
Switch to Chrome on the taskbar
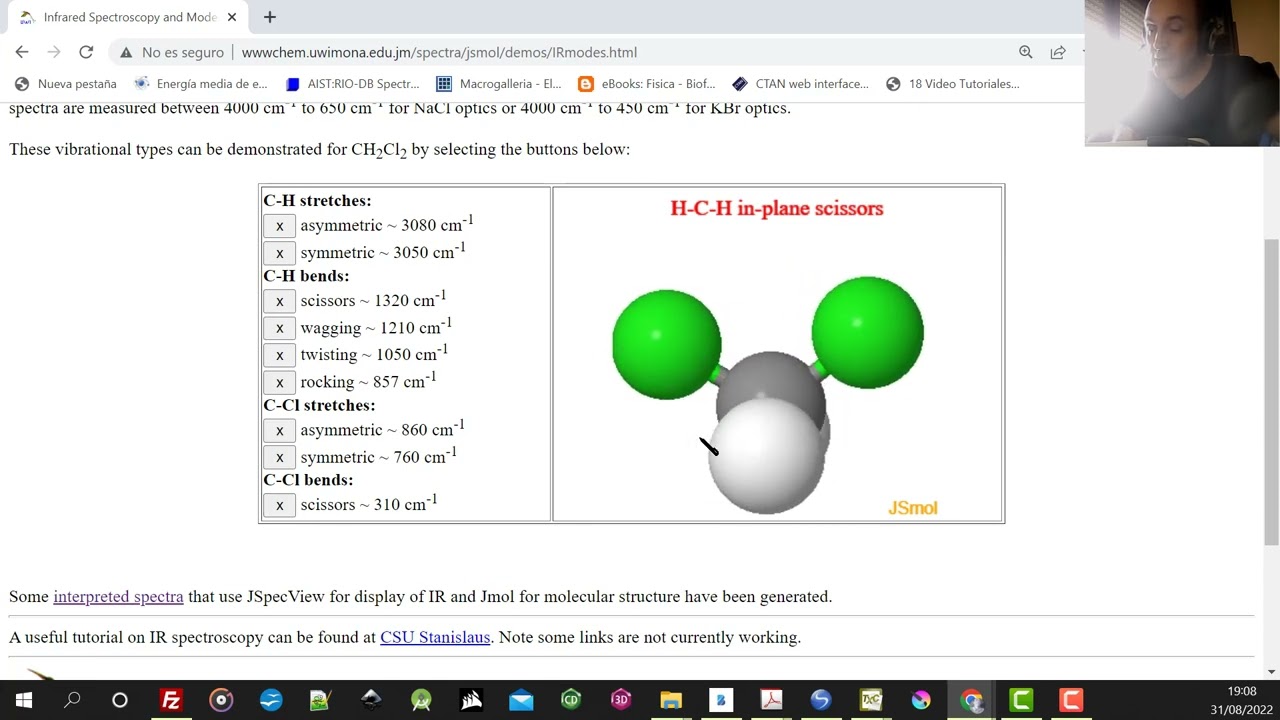pyautogui.click(x=971, y=700)
